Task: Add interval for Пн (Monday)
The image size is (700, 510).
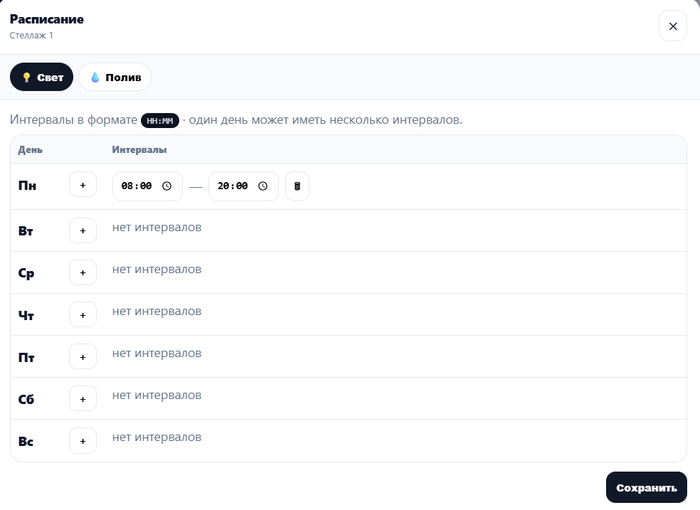Action: point(83,186)
